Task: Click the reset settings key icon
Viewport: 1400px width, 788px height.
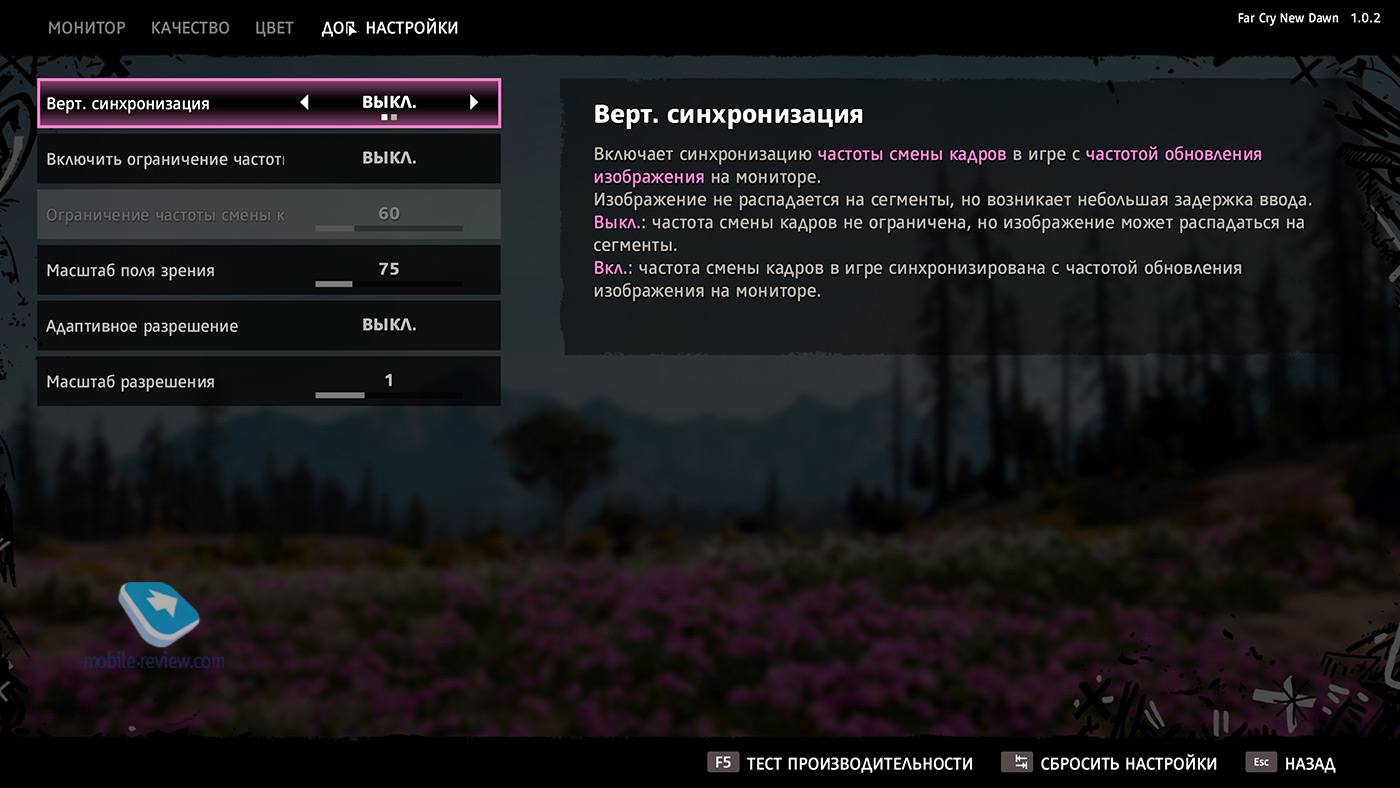Action: coord(1017,762)
